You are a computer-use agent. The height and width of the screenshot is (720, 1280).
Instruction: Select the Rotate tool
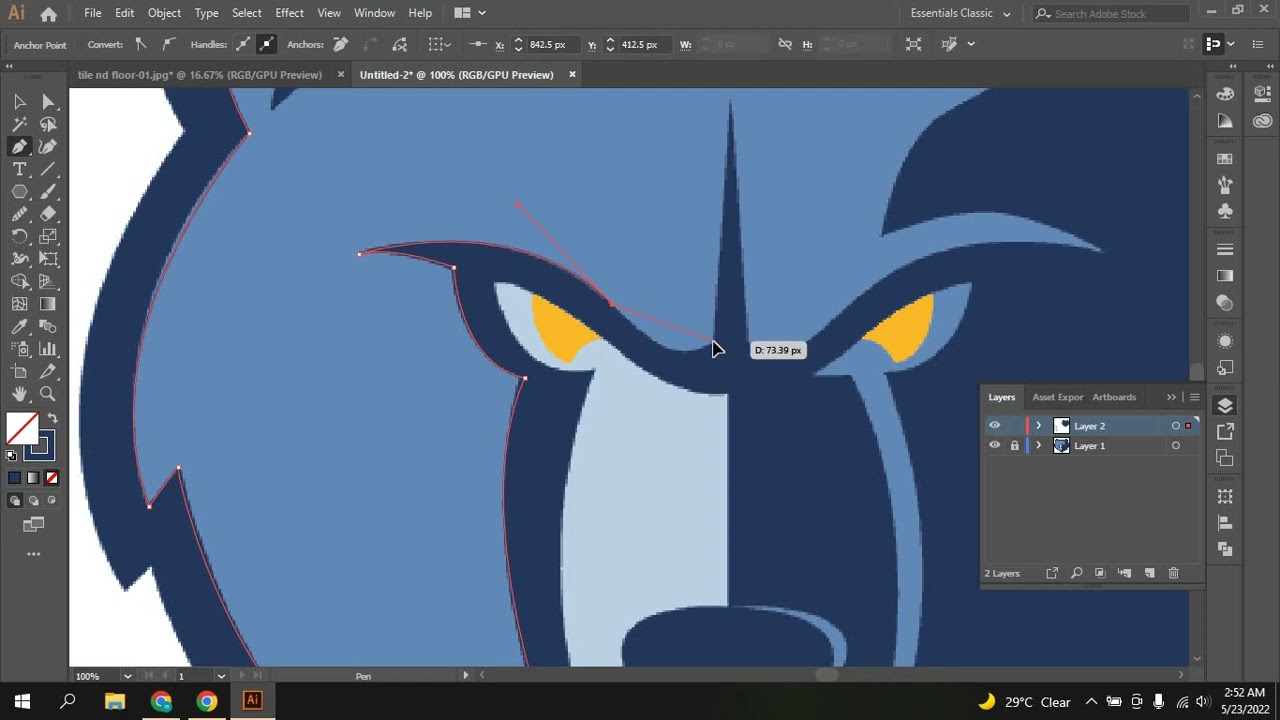click(x=19, y=237)
